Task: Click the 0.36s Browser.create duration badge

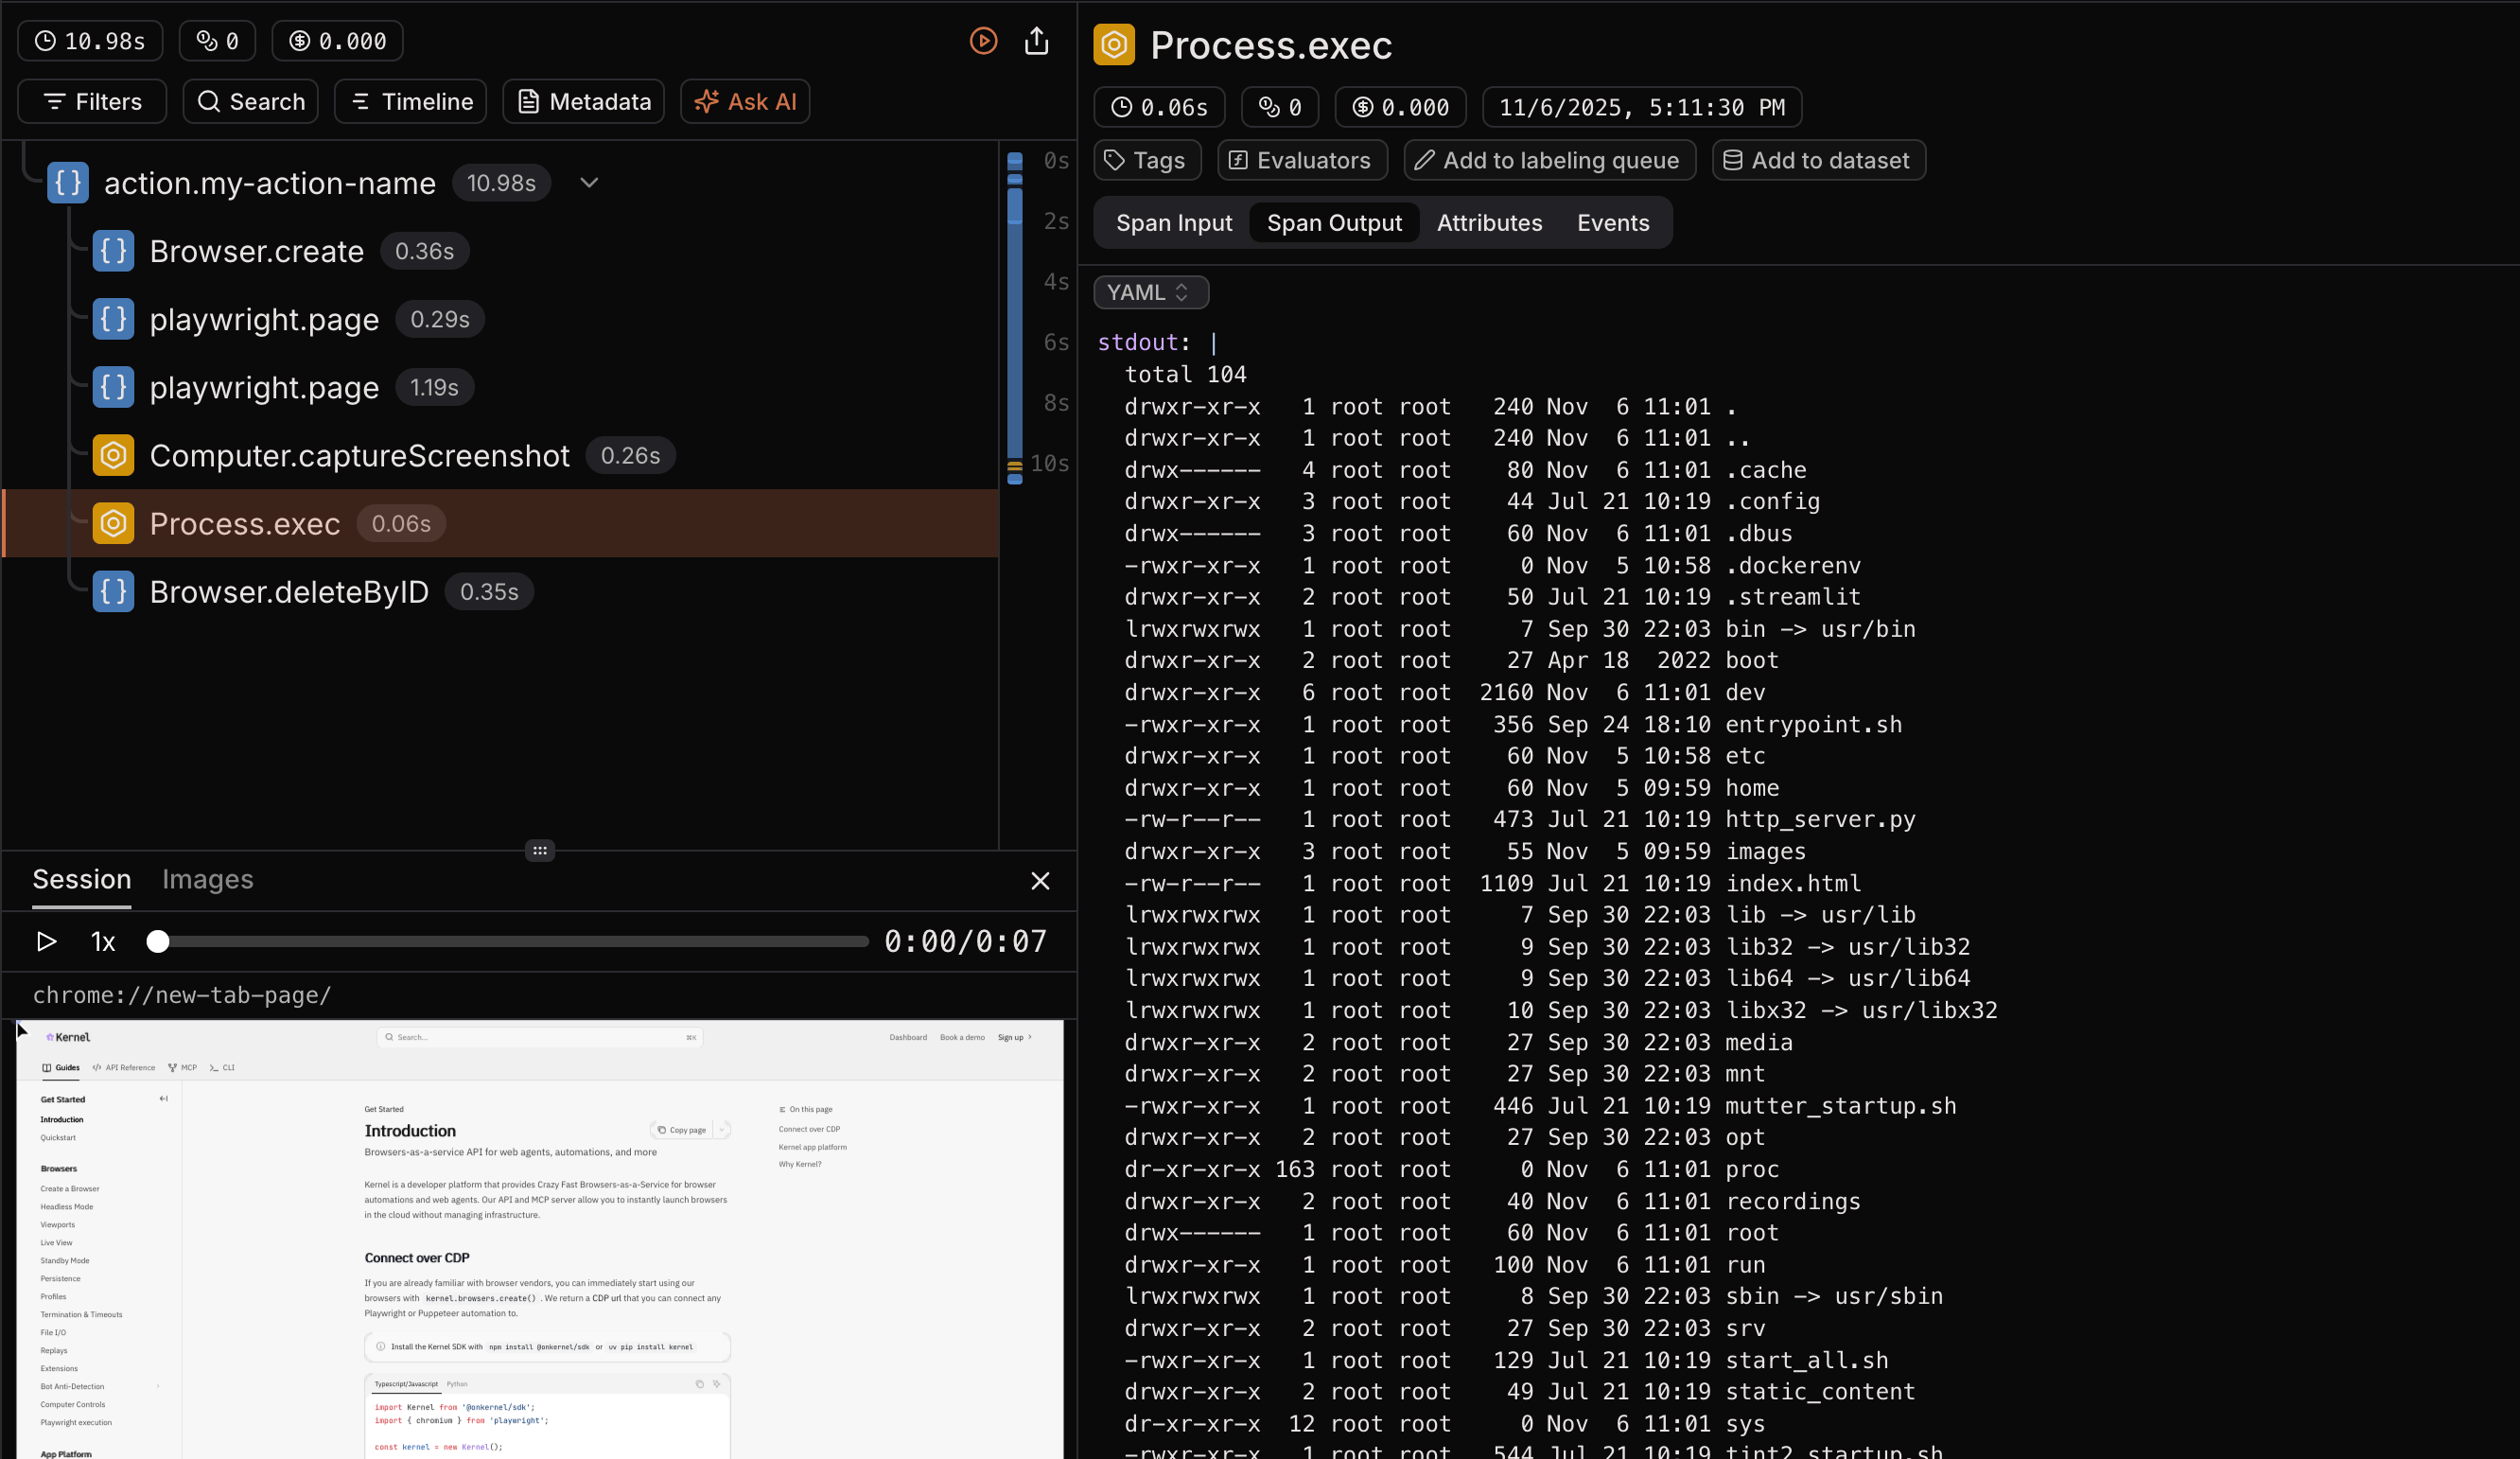Action: (424, 252)
